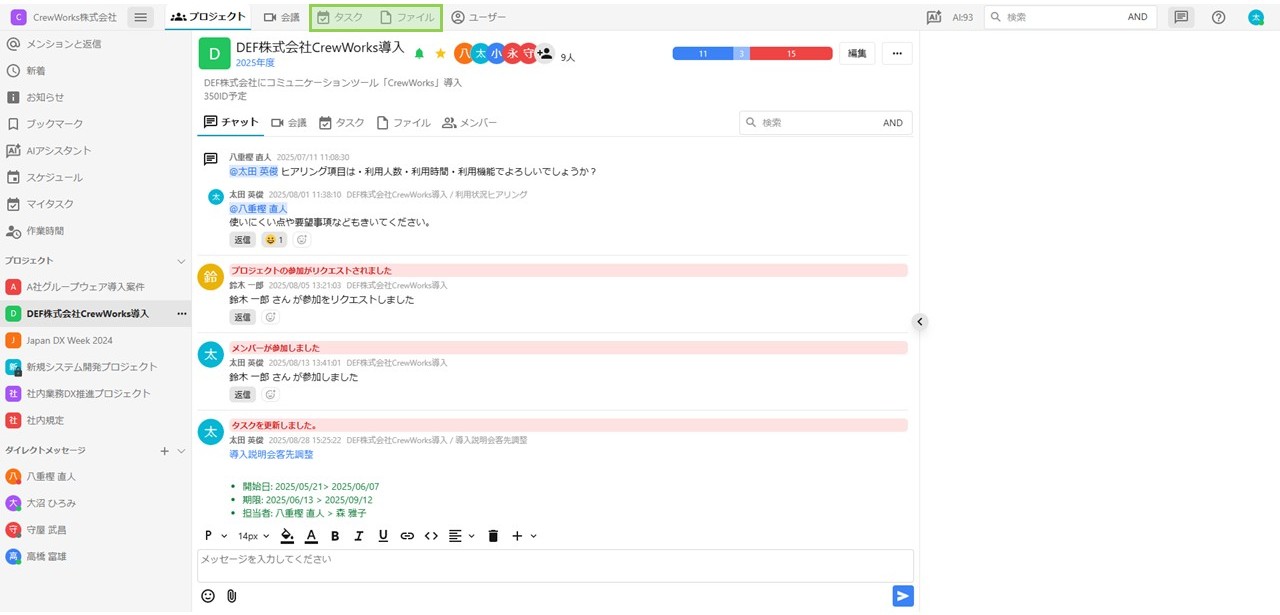
Task: Switch to the top ユーザー tab
Action: [479, 17]
